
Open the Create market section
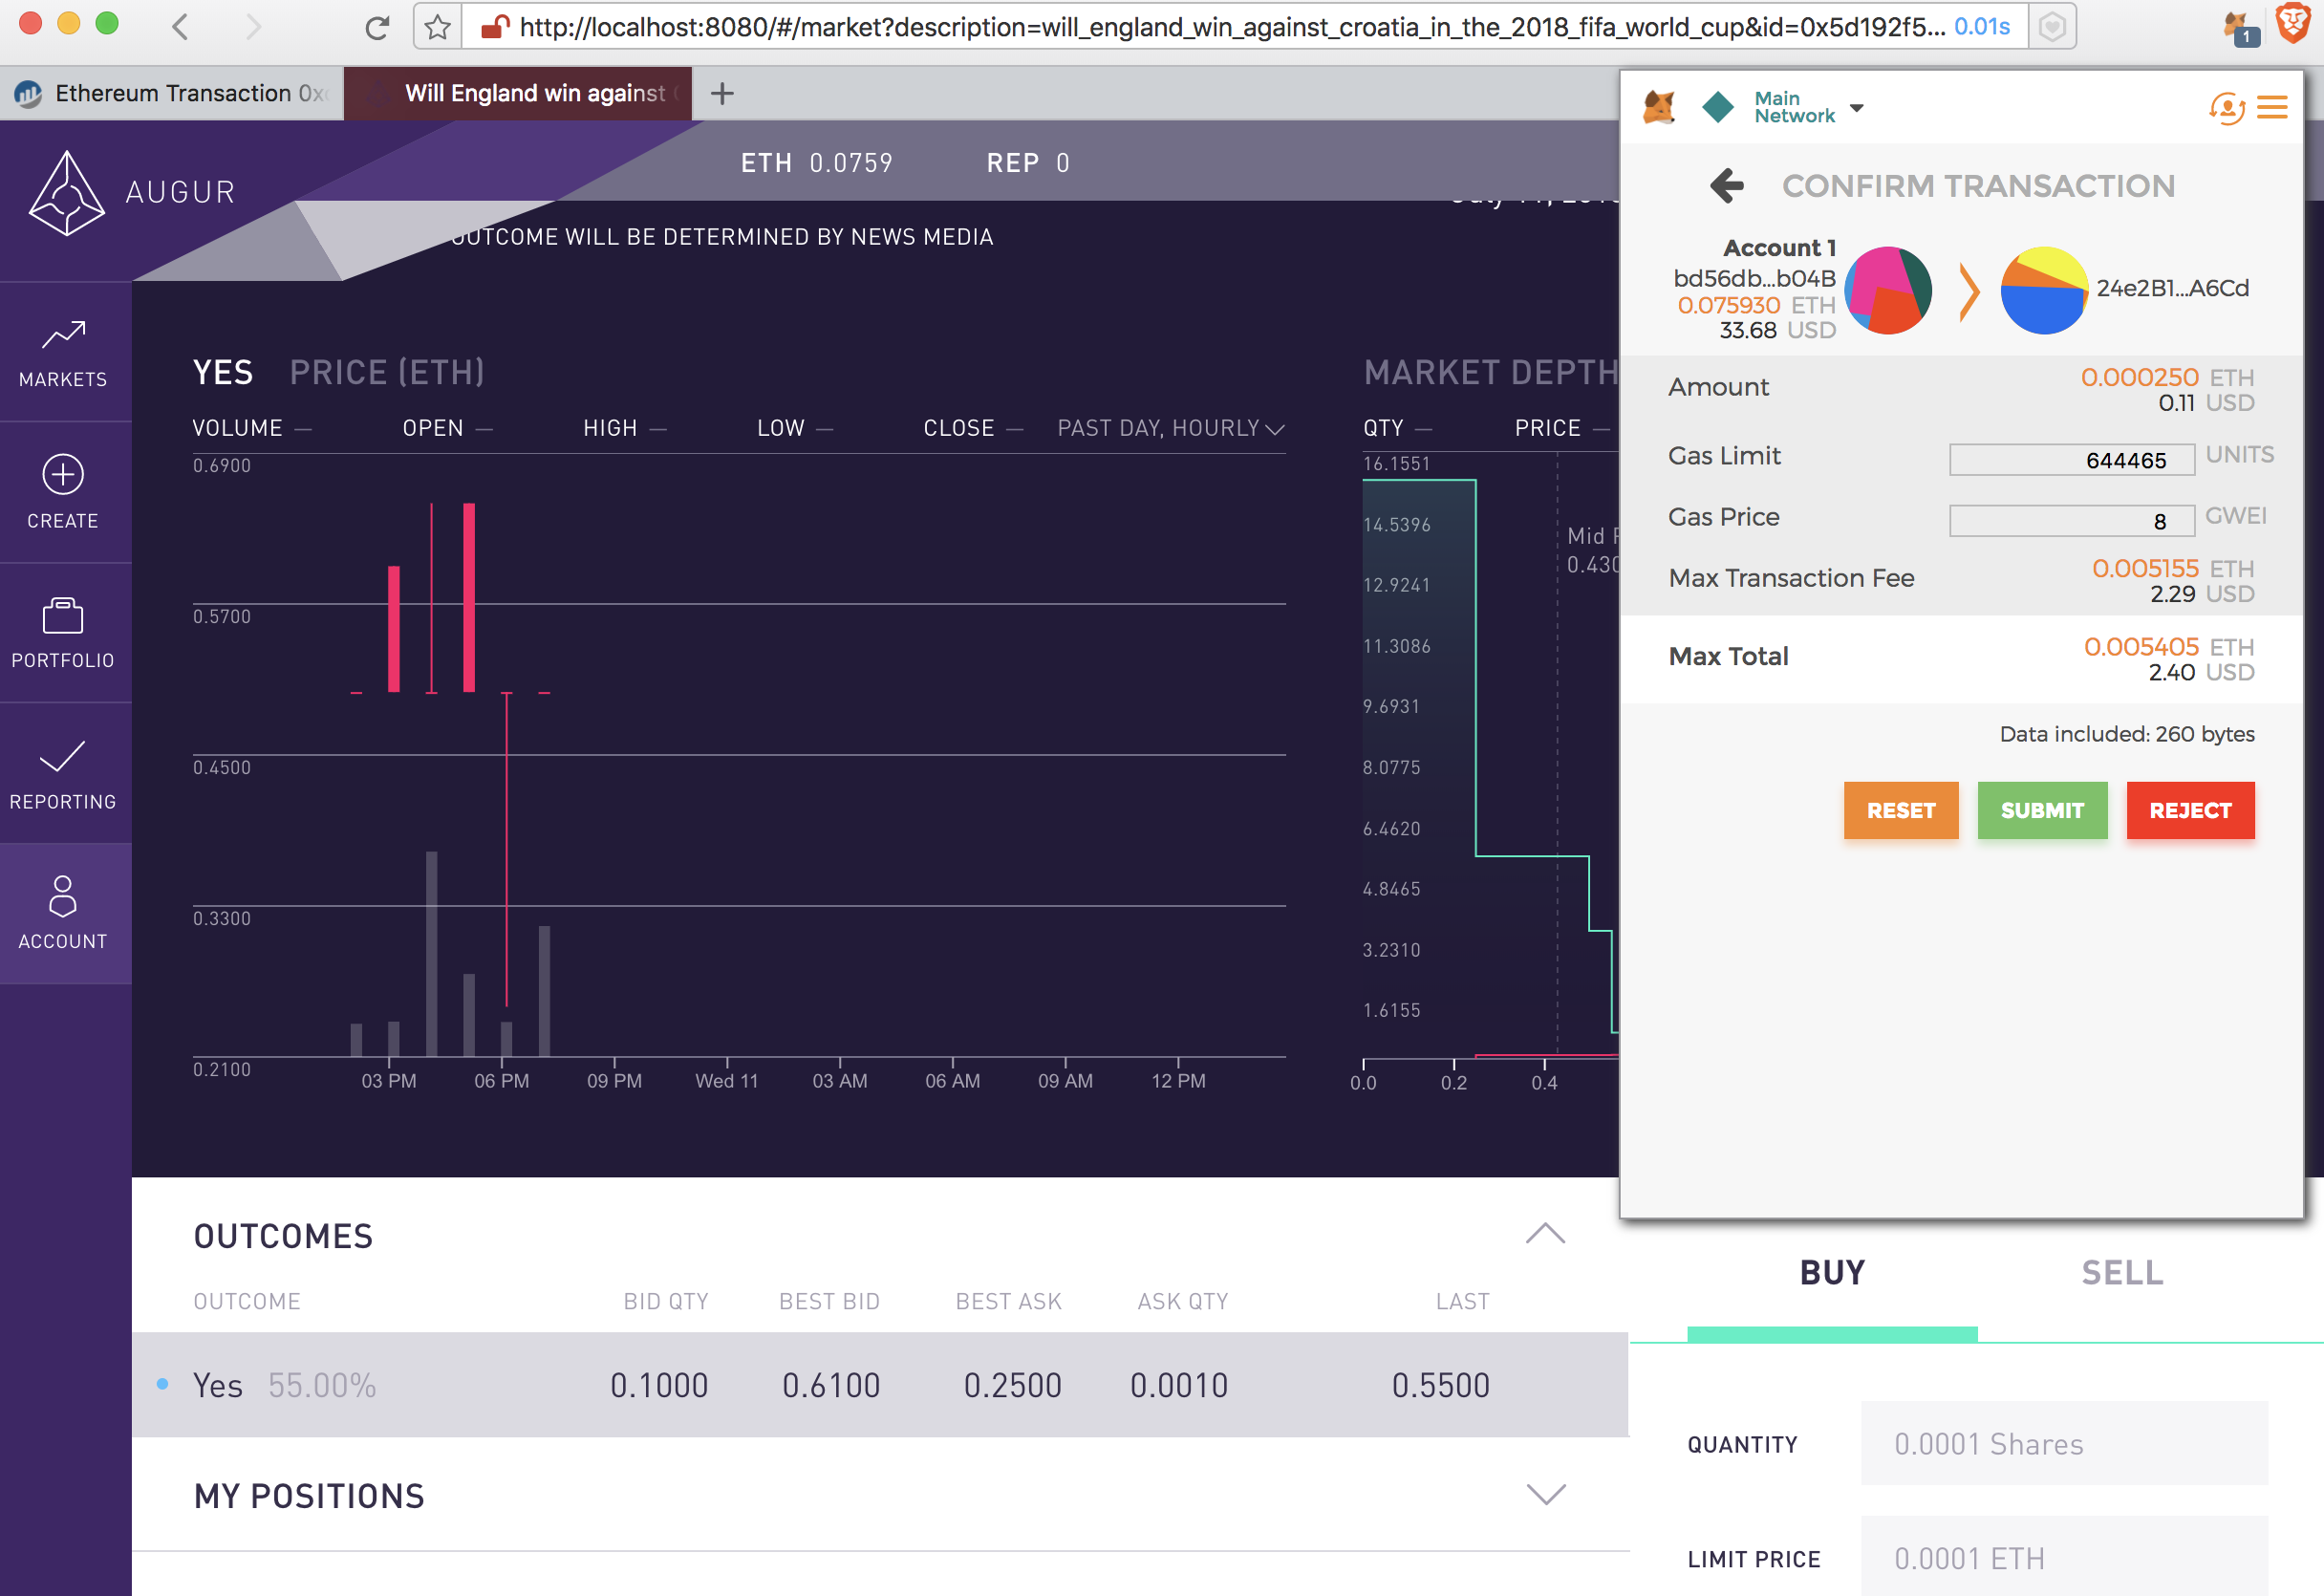point(63,493)
